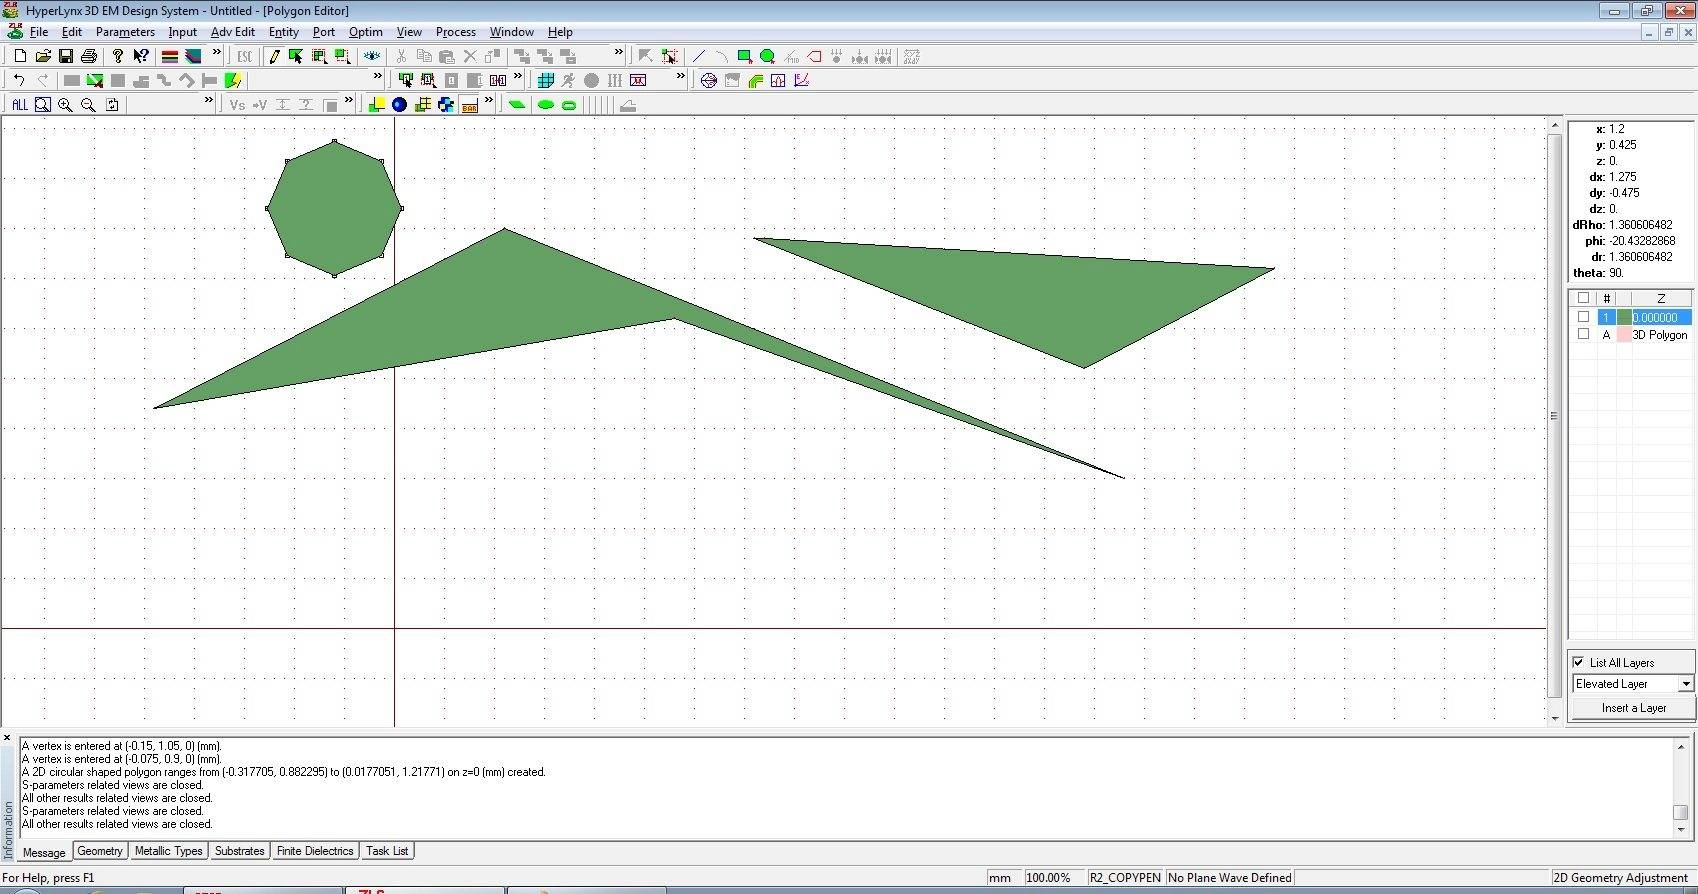This screenshot has height=894, width=1698.
Task: Switch to the Task List tab
Action: click(387, 851)
